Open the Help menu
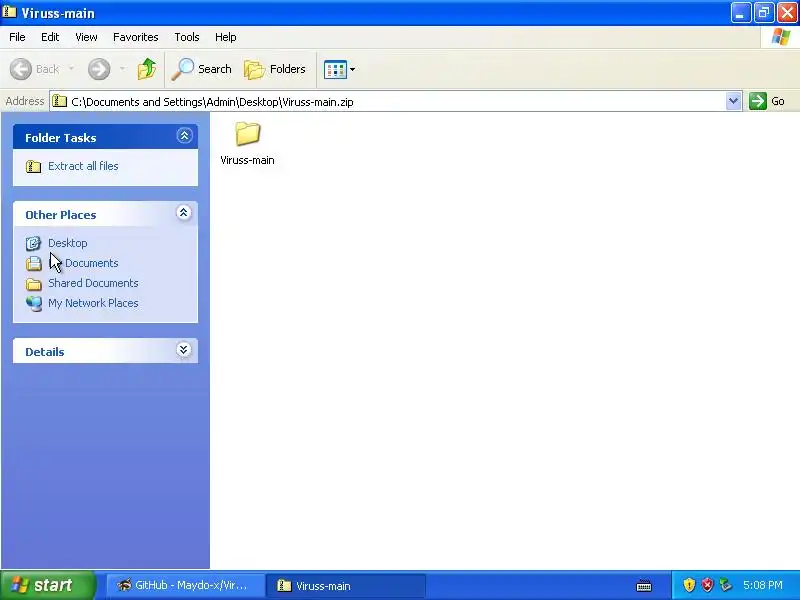This screenshot has width=800, height=600. (x=226, y=37)
